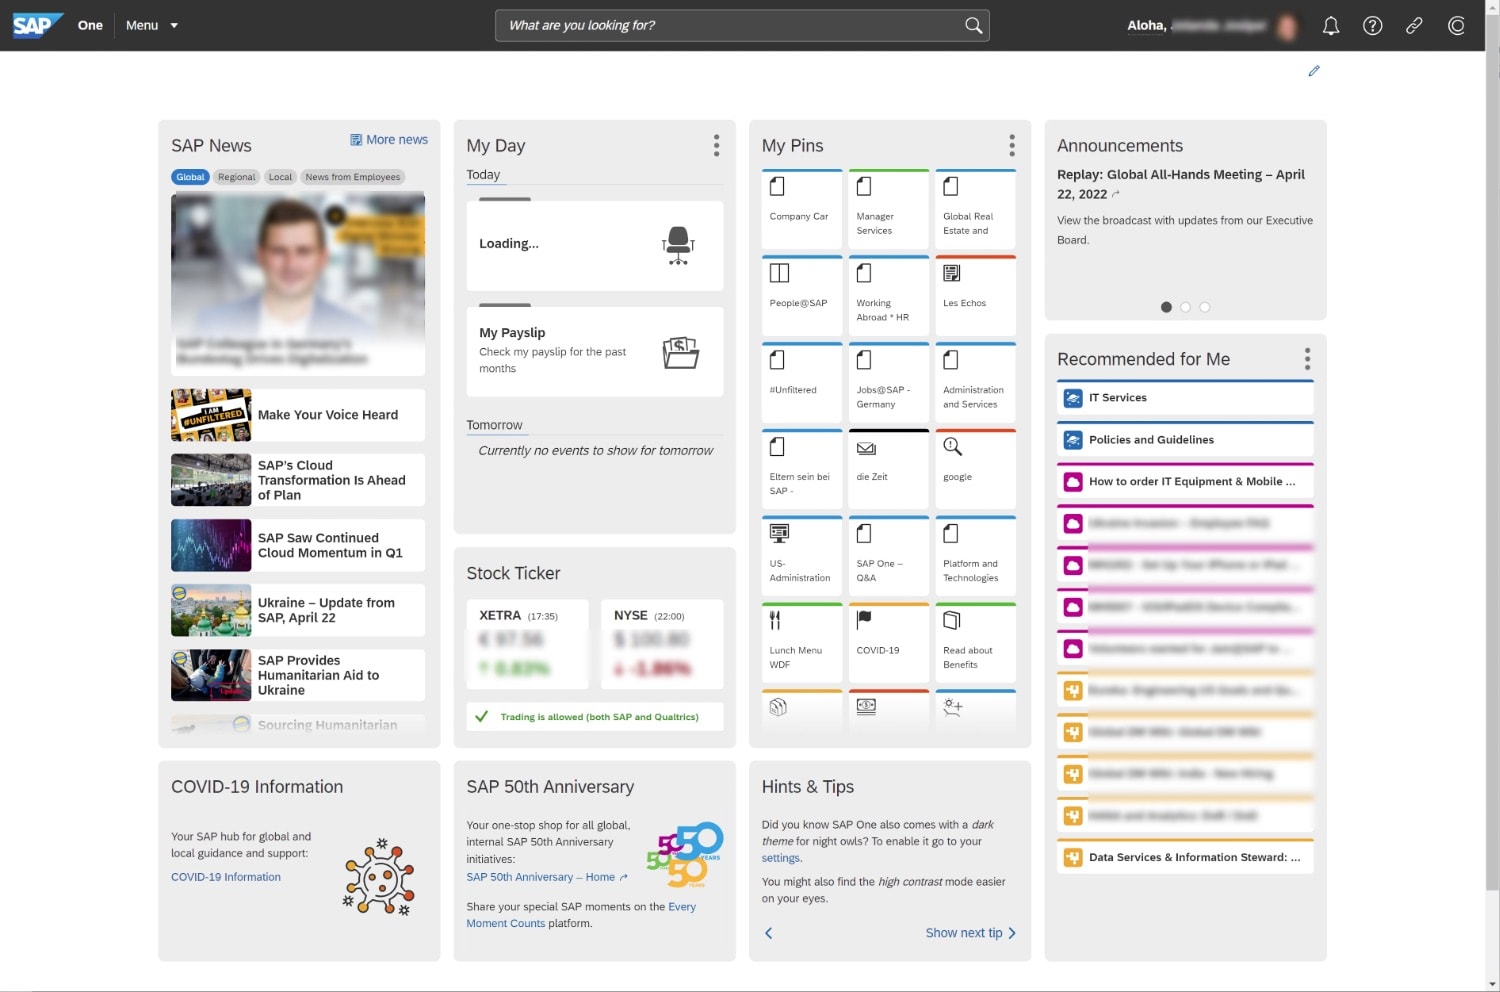Open the Jobs@SAP Germany pin
This screenshot has height=992, width=1500.
coord(888,383)
